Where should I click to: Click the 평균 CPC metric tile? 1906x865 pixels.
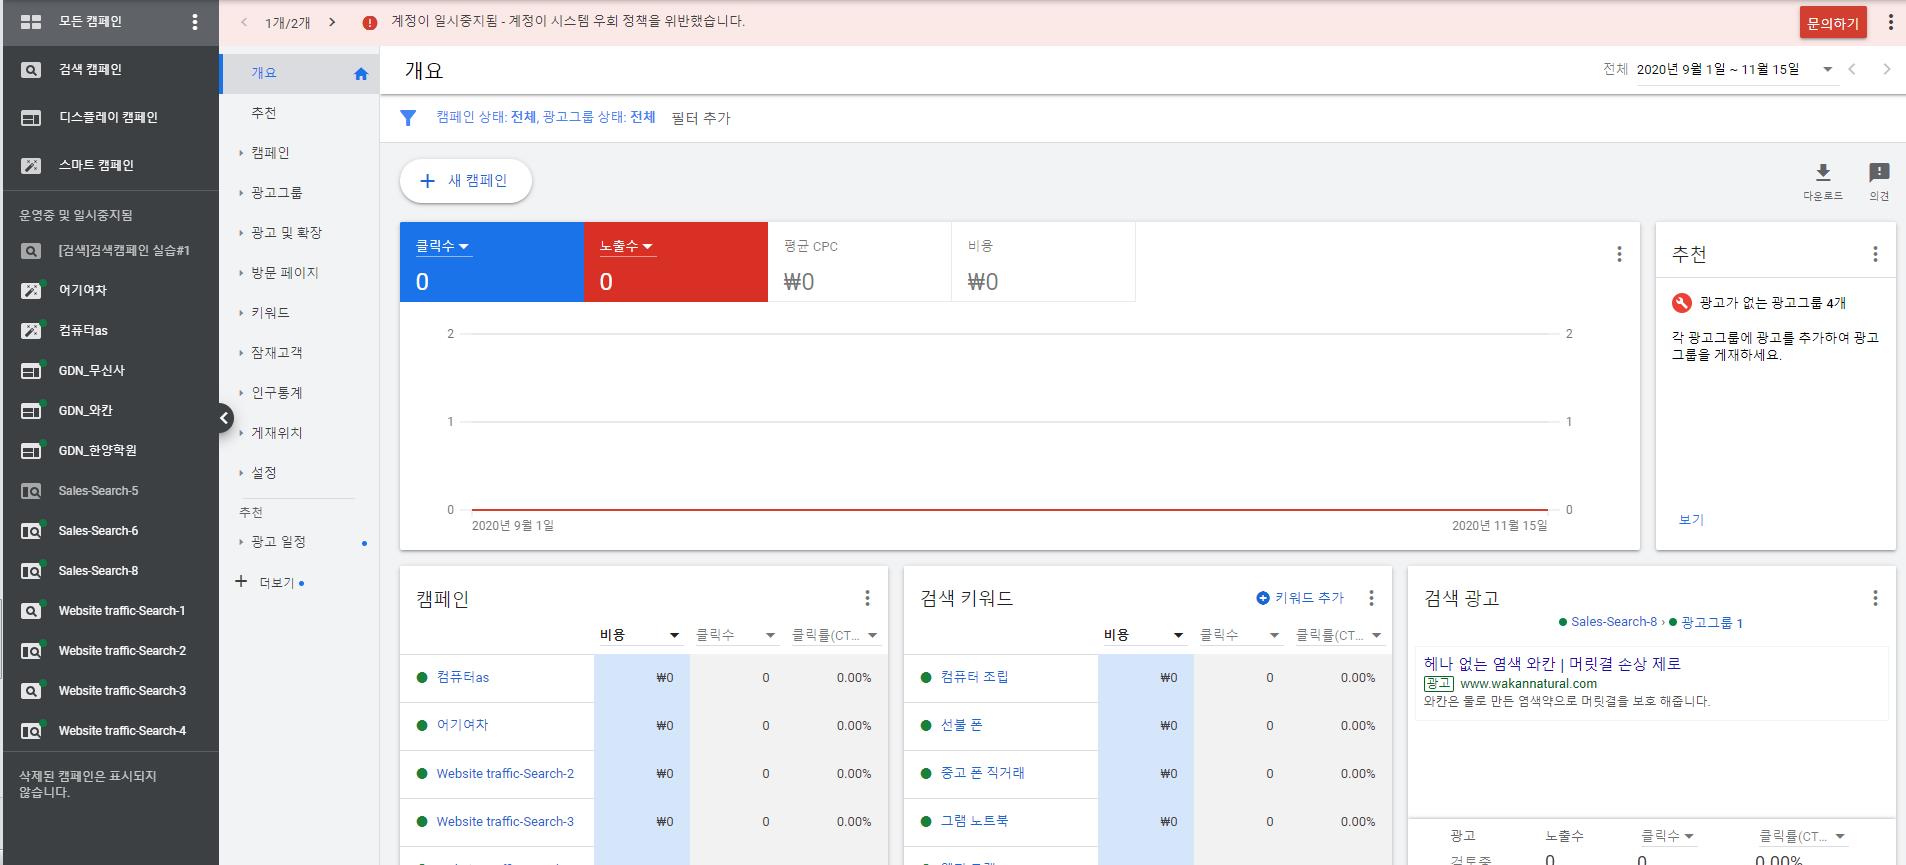[859, 262]
